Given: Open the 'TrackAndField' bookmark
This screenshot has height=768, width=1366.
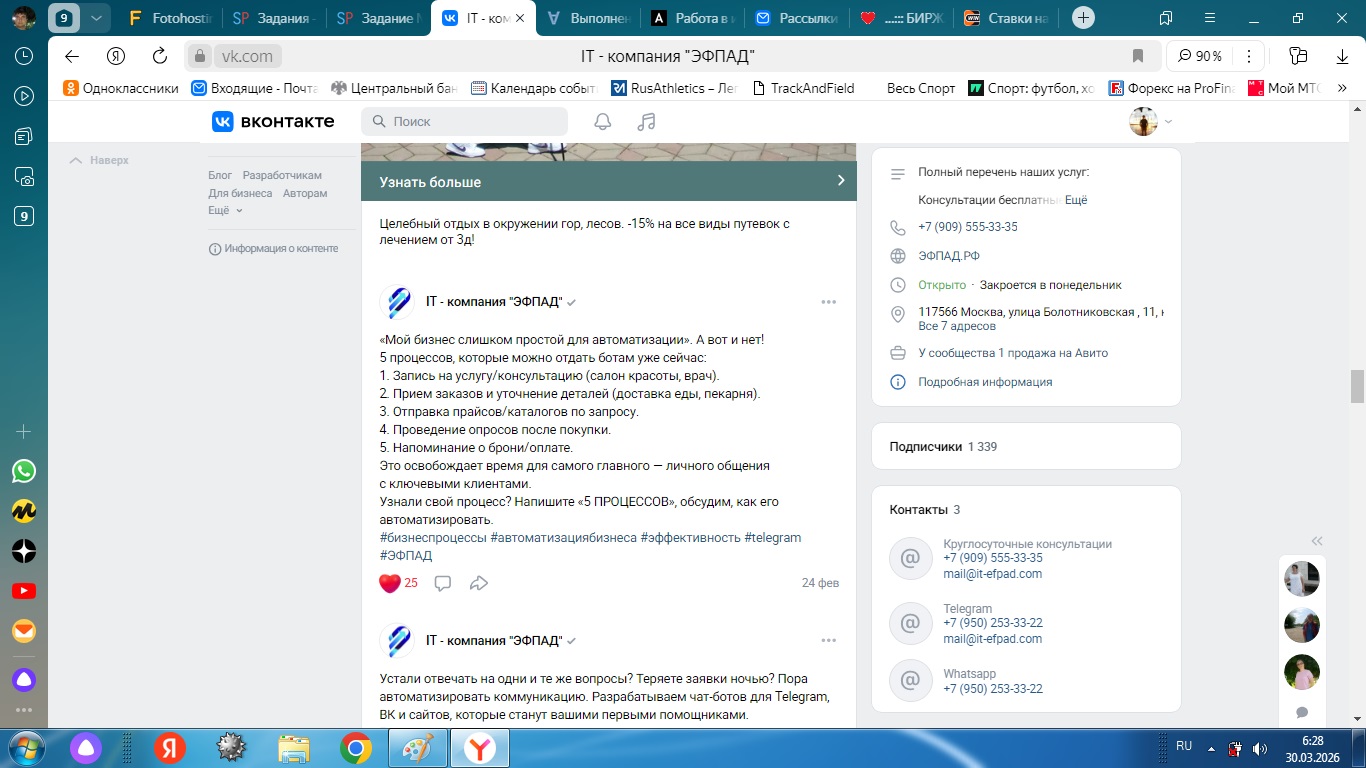Looking at the screenshot, I should [803, 88].
